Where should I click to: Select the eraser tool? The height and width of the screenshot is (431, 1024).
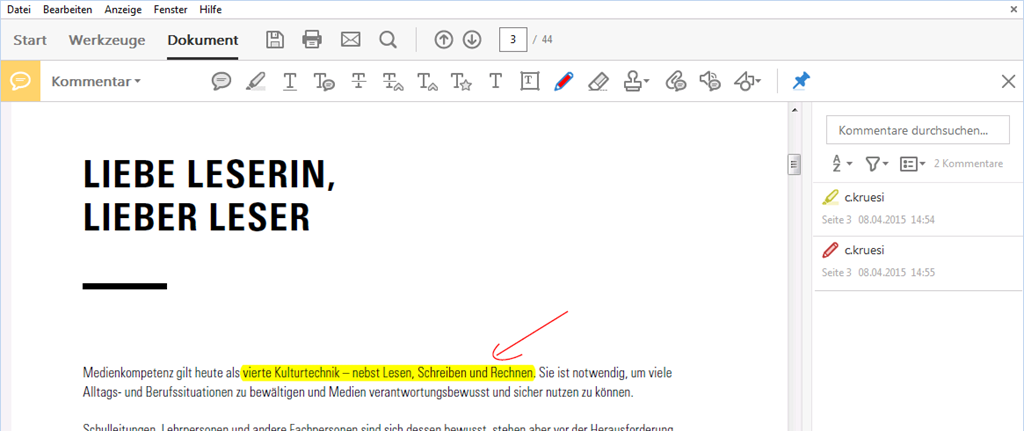pyautogui.click(x=598, y=81)
